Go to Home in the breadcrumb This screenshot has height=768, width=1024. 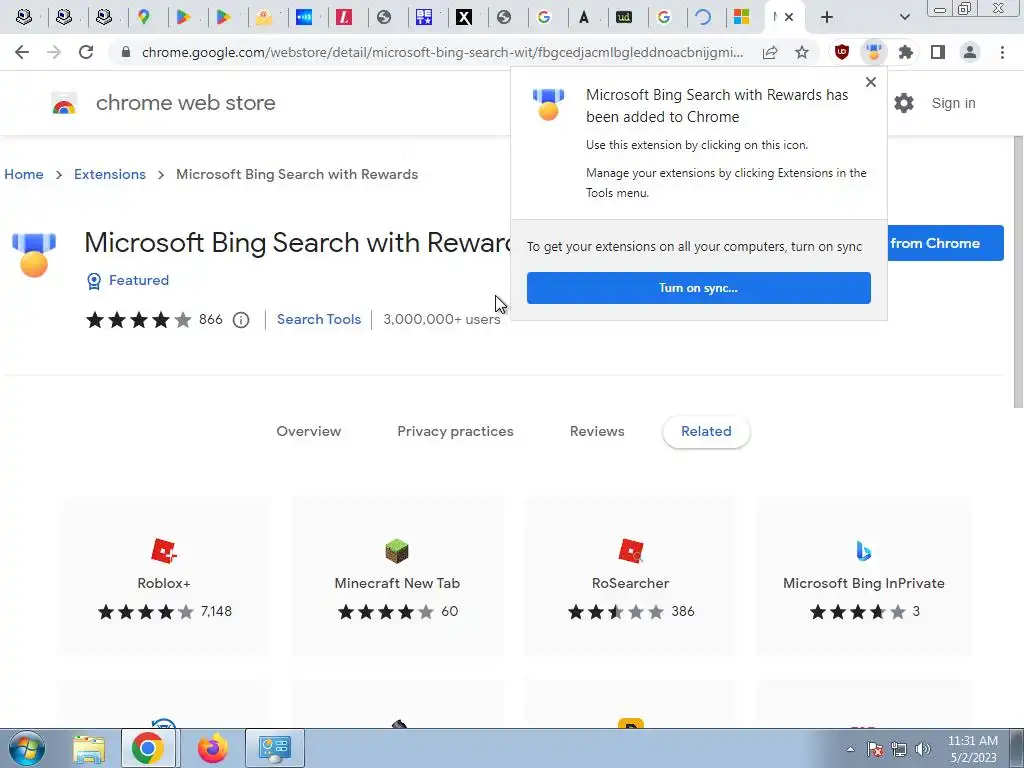[x=24, y=174]
